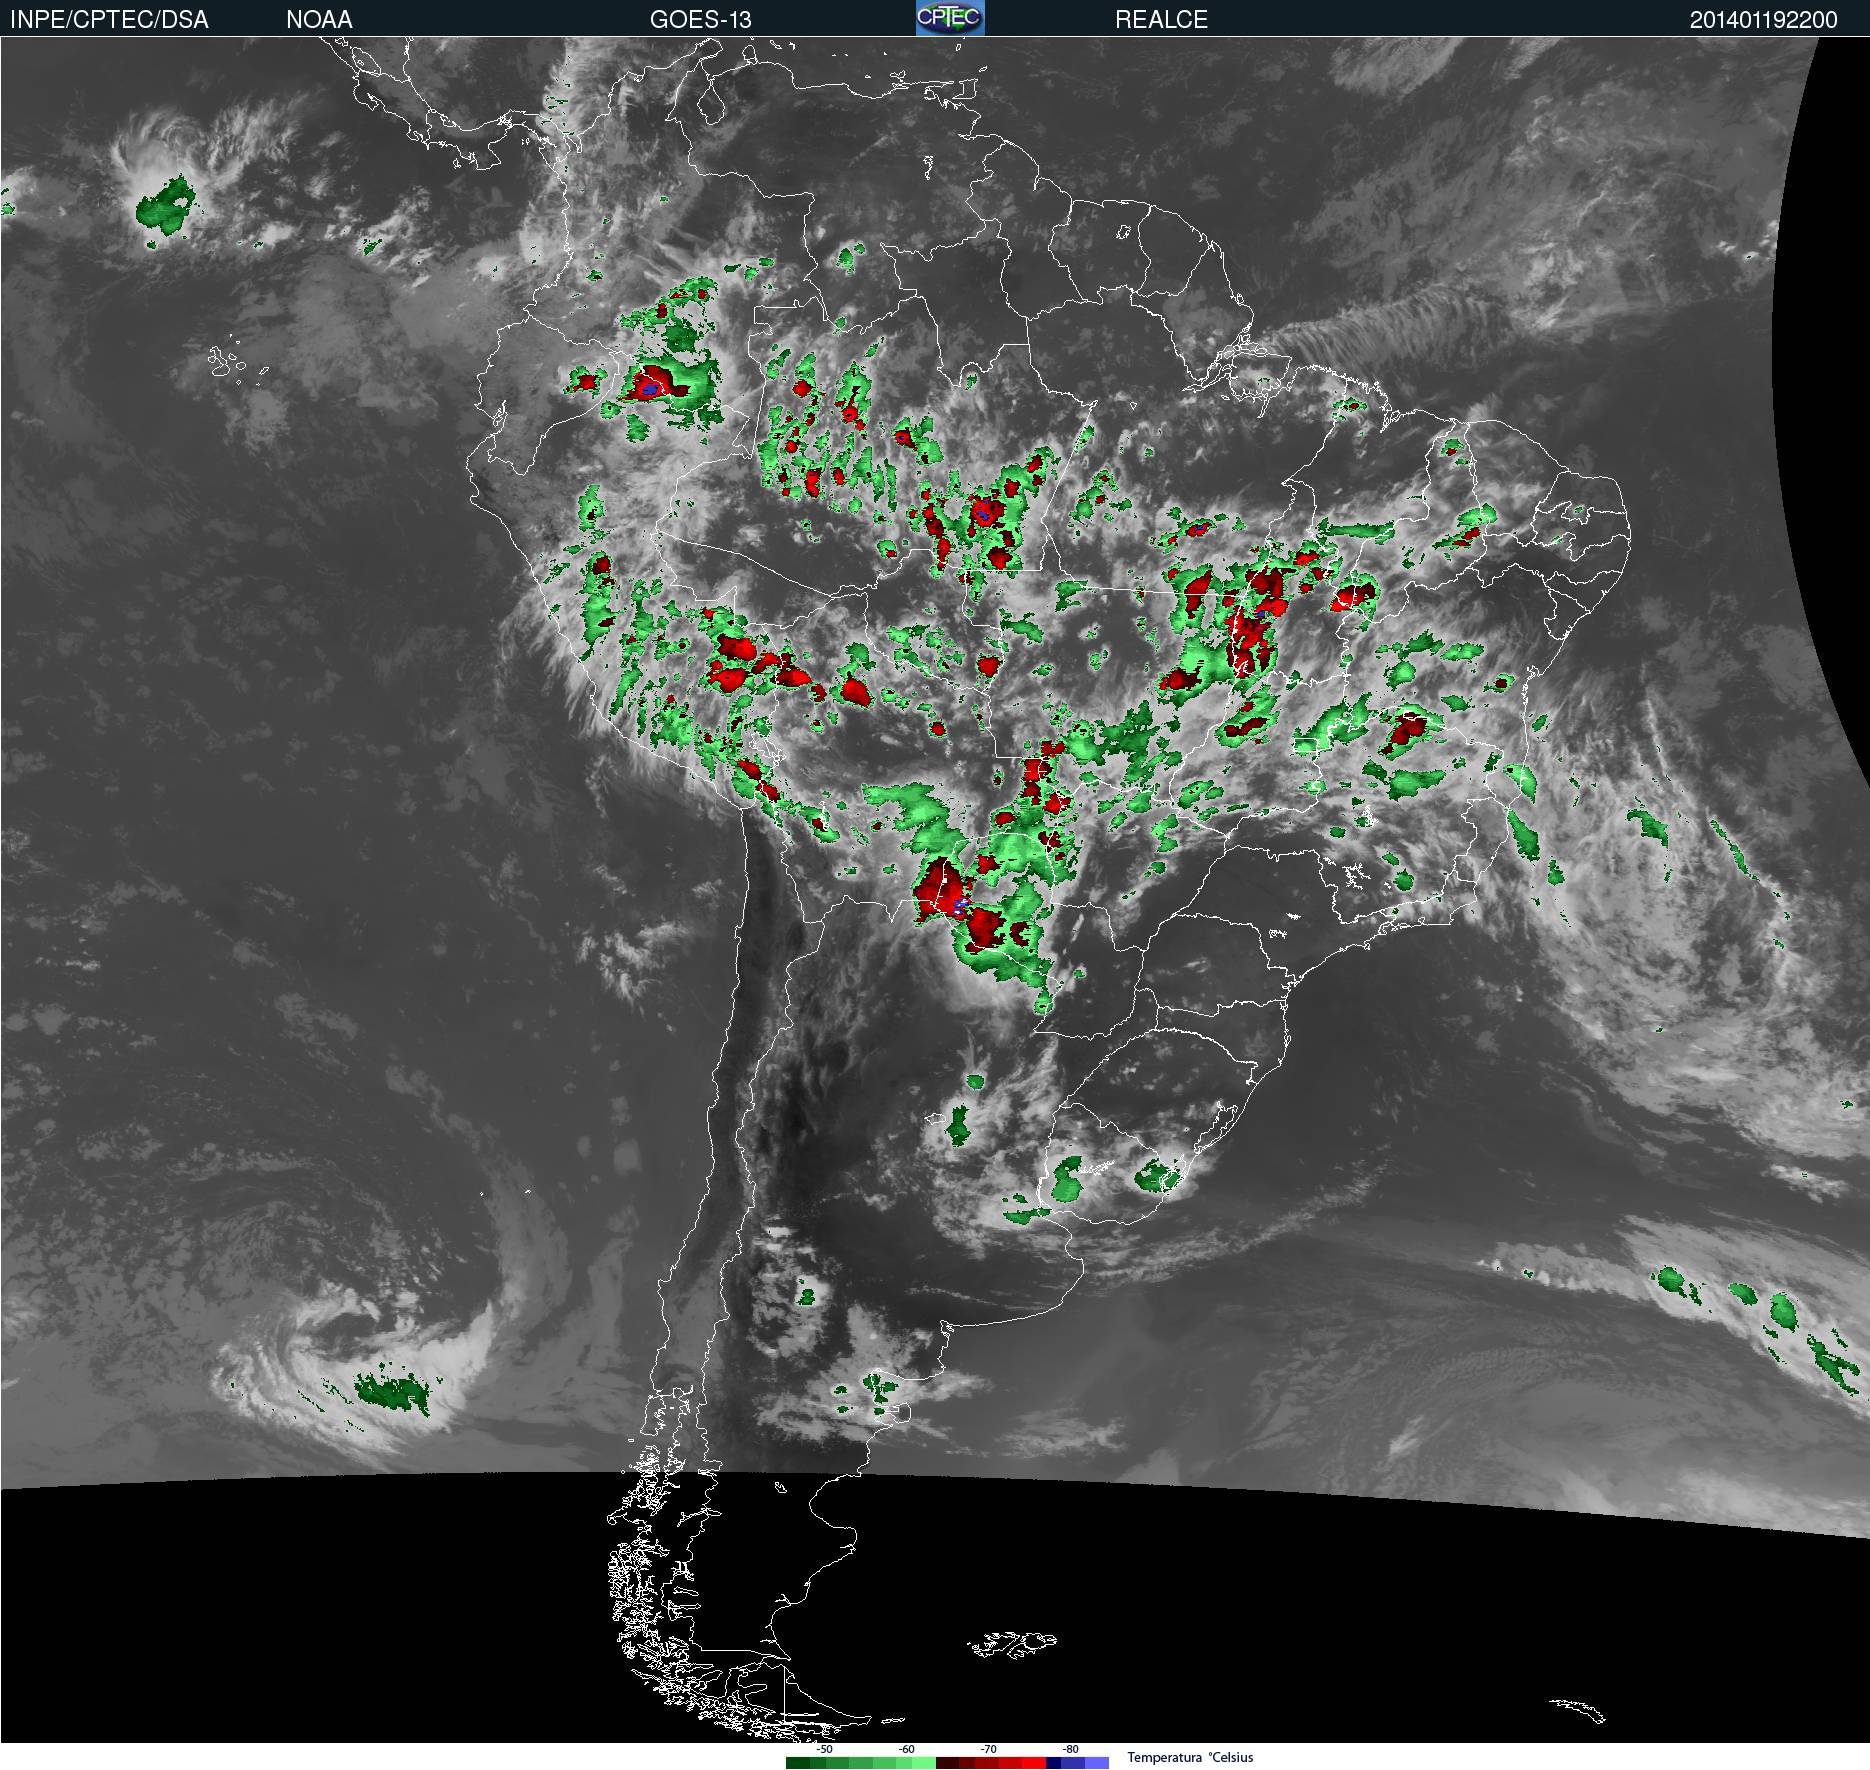This screenshot has height=1770, width=1870.
Task: Select the -80 scale label
Action: [x=1070, y=1749]
